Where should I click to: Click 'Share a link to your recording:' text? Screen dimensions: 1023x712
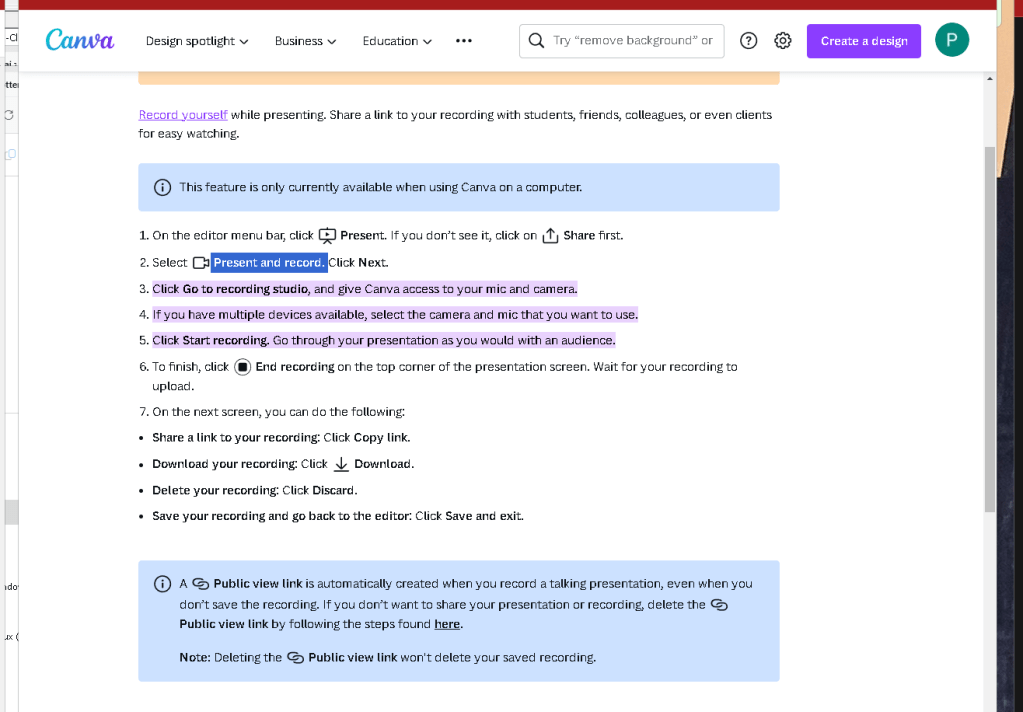click(236, 437)
